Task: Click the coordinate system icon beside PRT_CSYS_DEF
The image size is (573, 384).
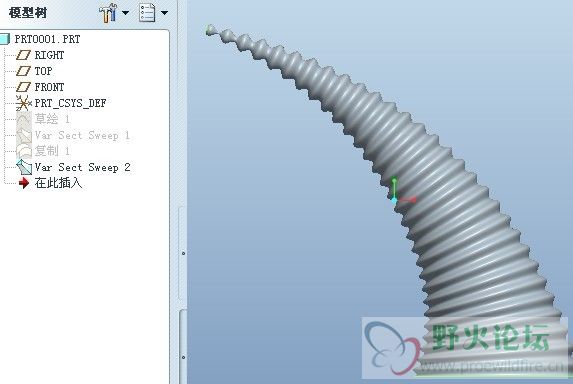Action: [24, 103]
